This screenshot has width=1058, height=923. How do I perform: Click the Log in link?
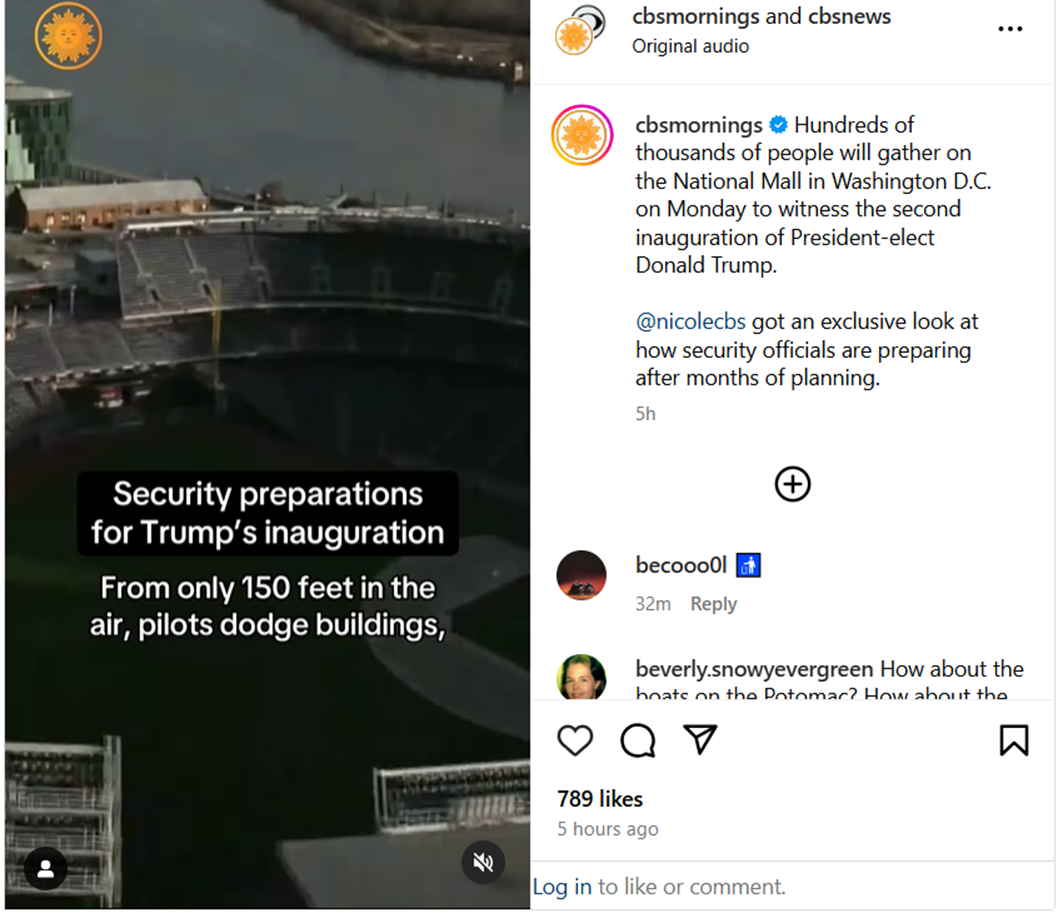pyautogui.click(x=562, y=886)
